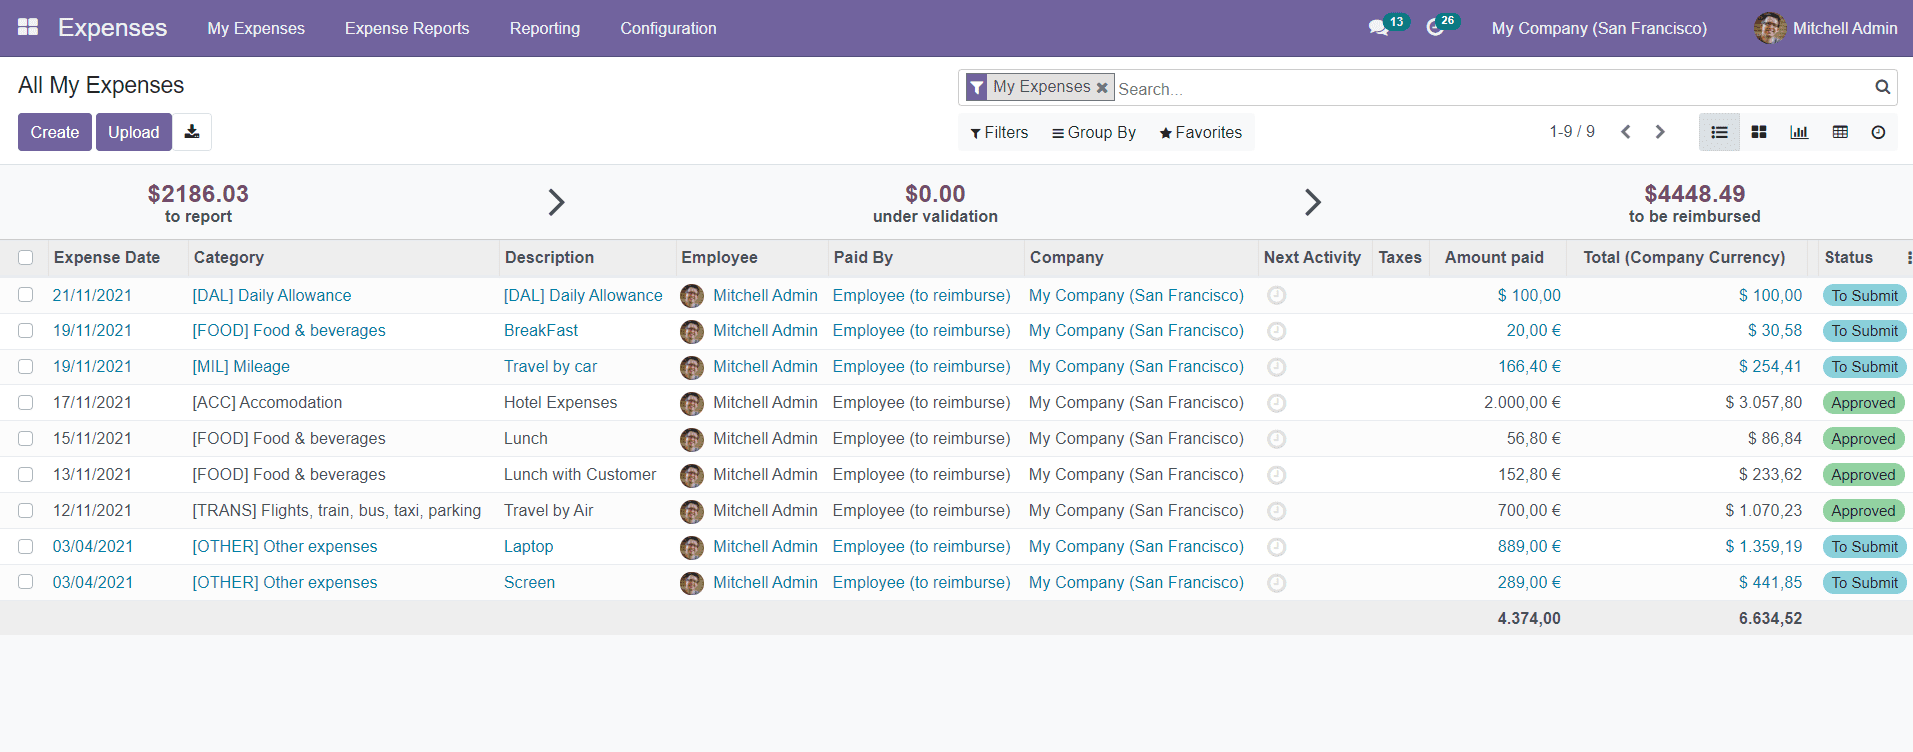This screenshot has width=1913, height=752.
Task: Click in the Search input field
Action: [1490, 88]
